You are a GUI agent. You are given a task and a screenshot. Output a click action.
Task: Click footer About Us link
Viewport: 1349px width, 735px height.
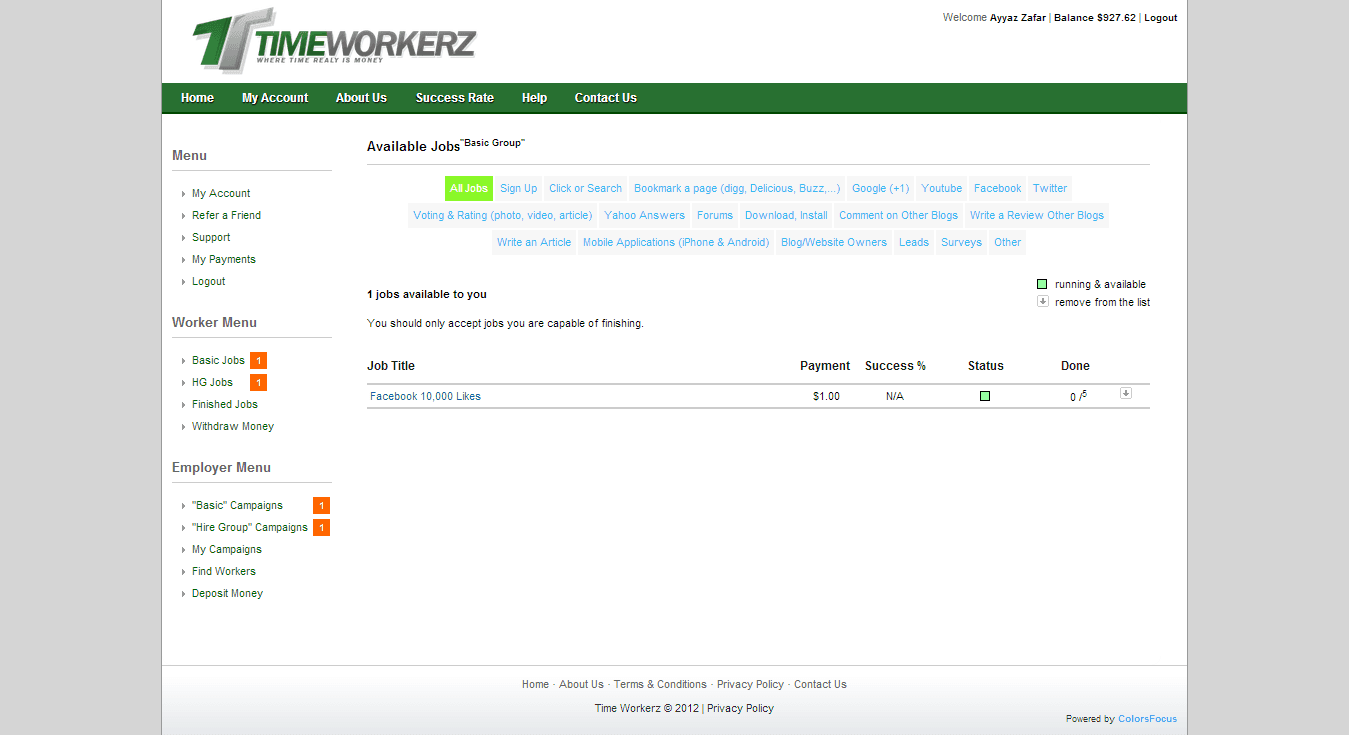coord(581,685)
